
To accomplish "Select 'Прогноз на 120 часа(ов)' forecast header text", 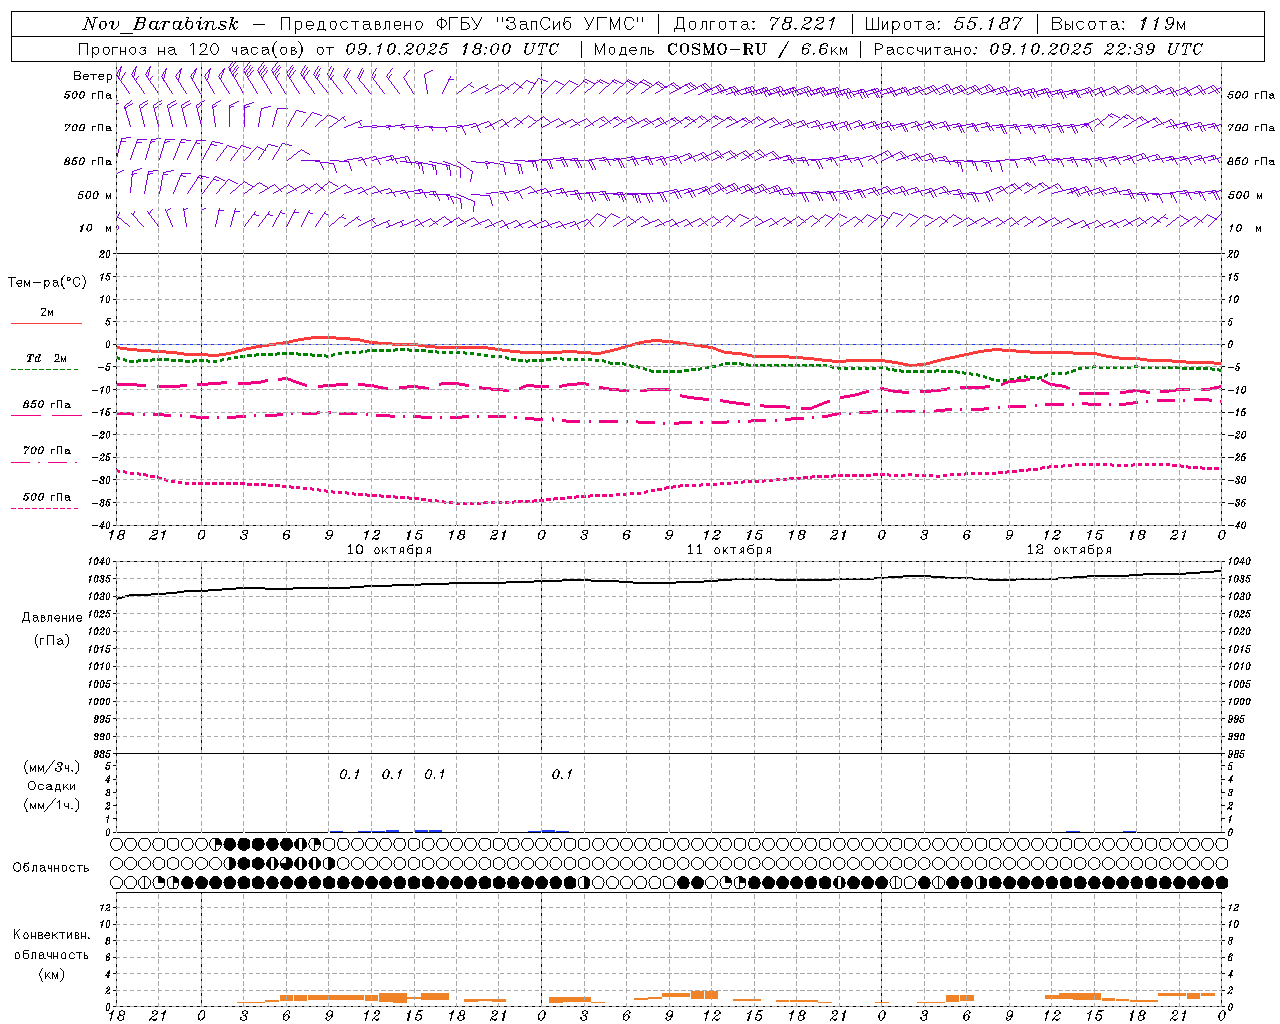I will (x=192, y=49).
